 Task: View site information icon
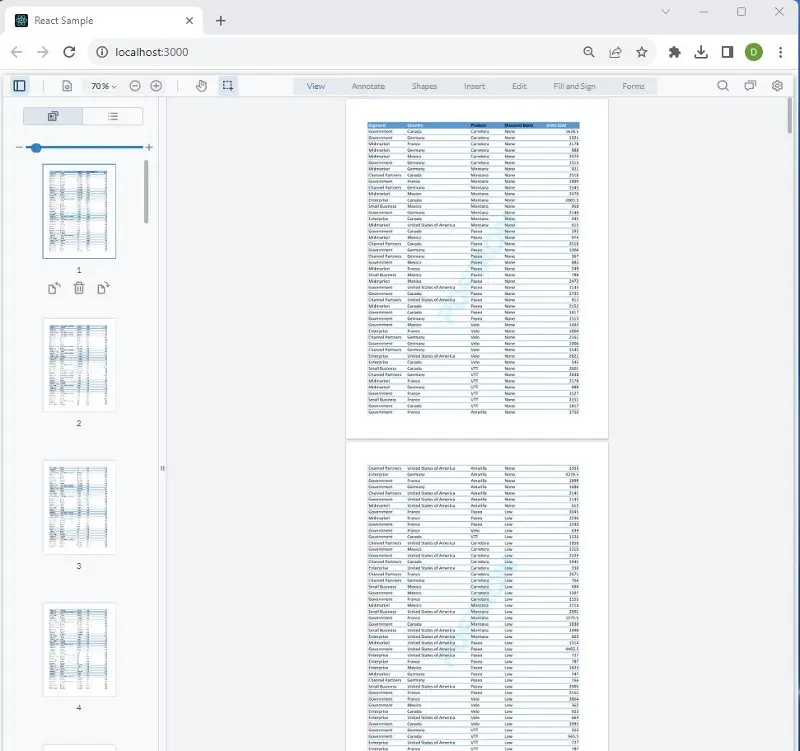pos(102,52)
